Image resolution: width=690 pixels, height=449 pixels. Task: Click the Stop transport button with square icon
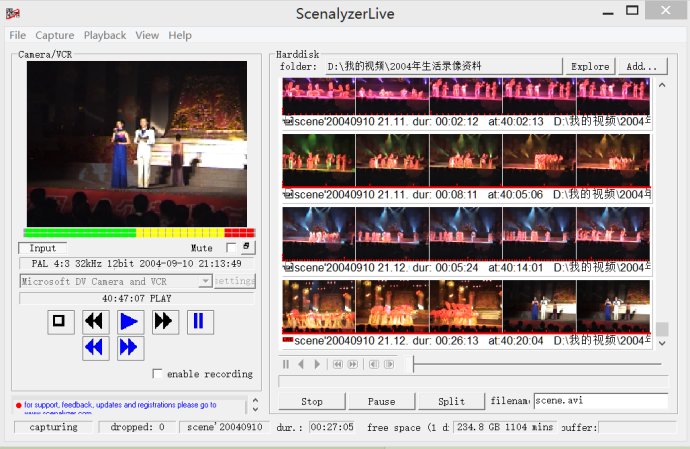click(x=61, y=322)
